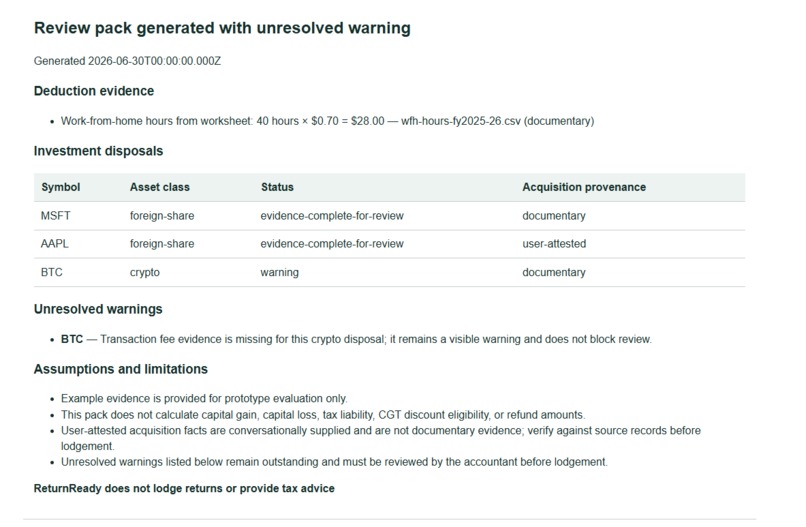Click the warning status for BTC
Screen dimensions: 806x527
coord(279,272)
